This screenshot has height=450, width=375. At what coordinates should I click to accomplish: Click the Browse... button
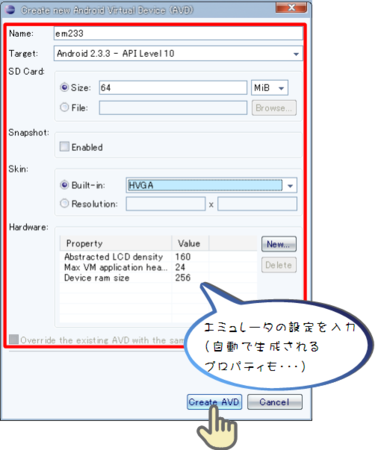[x=274, y=108]
